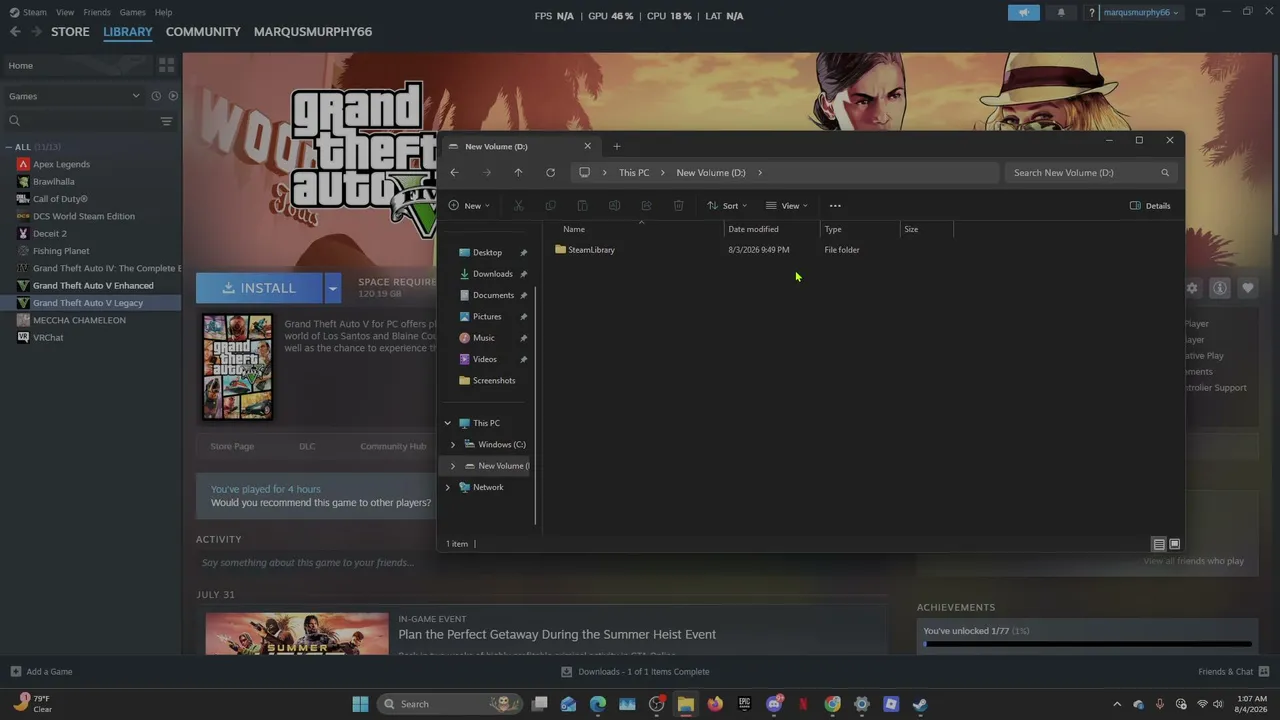Open the See more ellipsis menu in Explorer
The image size is (1280, 720).
835,206
